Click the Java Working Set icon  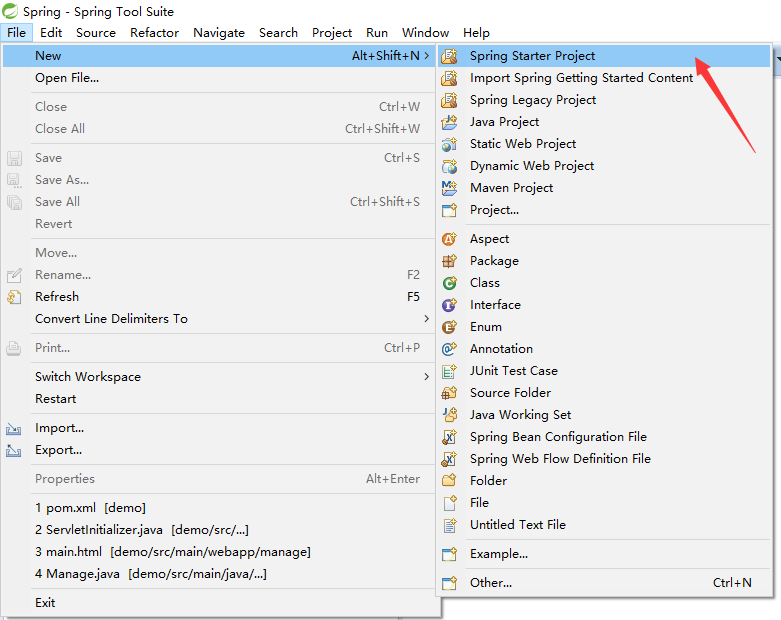[x=449, y=415]
